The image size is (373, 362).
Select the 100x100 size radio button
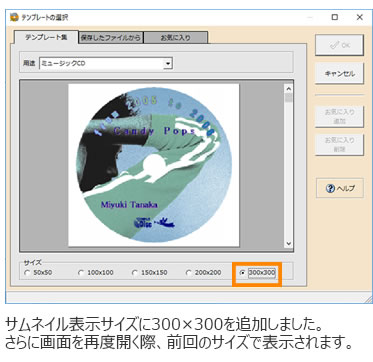(81, 273)
